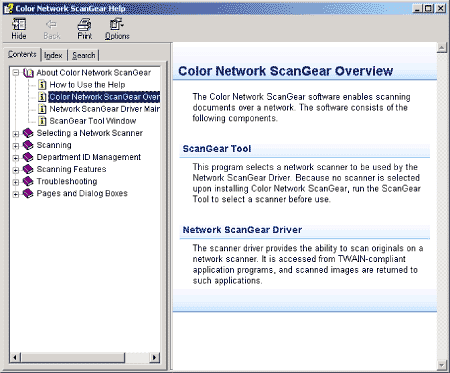The height and width of the screenshot is (373, 450).
Task: Expand the Pages and Dialog Boxes node
Action: pos(15,194)
